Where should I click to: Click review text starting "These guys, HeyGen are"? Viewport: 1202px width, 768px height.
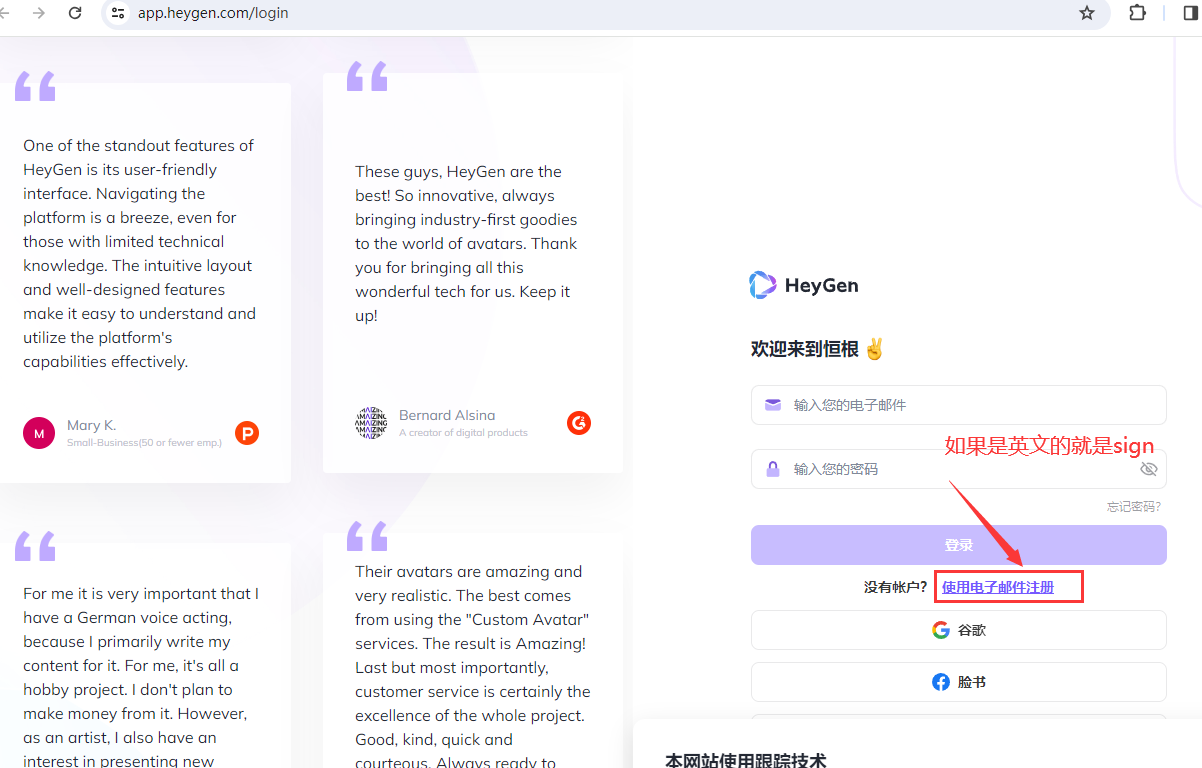coord(466,243)
